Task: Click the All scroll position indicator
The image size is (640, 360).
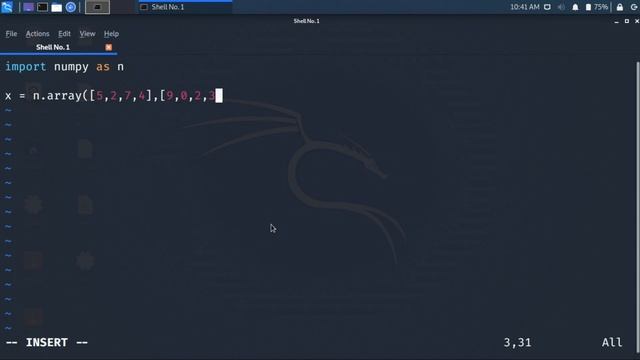Action: point(612,342)
